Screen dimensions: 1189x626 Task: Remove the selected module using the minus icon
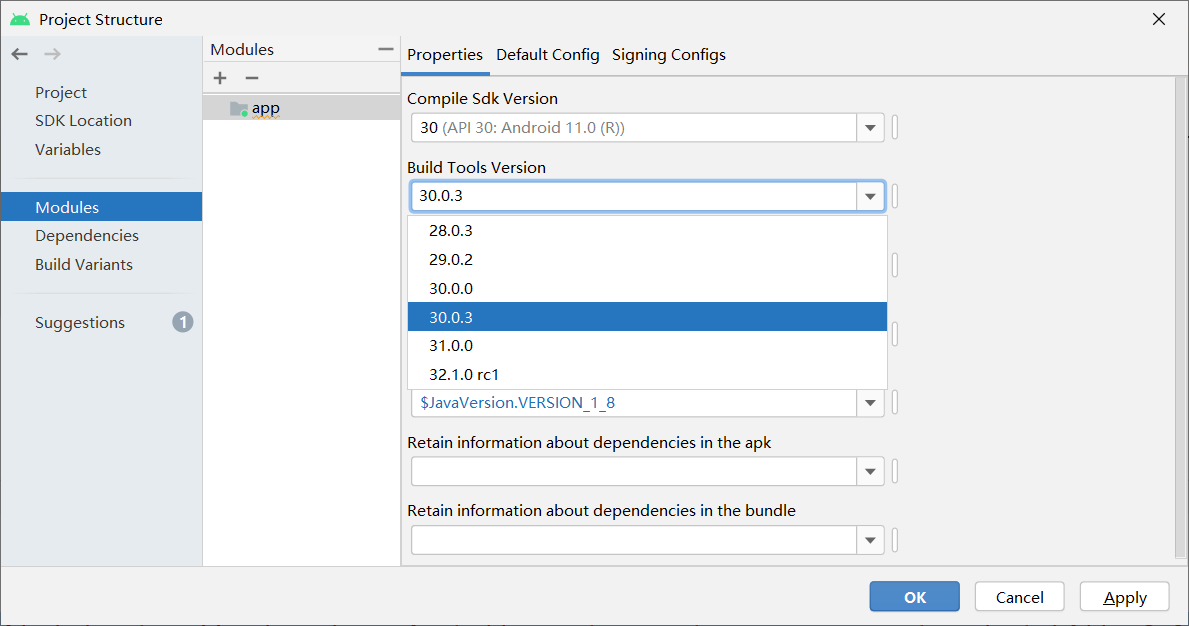point(251,78)
